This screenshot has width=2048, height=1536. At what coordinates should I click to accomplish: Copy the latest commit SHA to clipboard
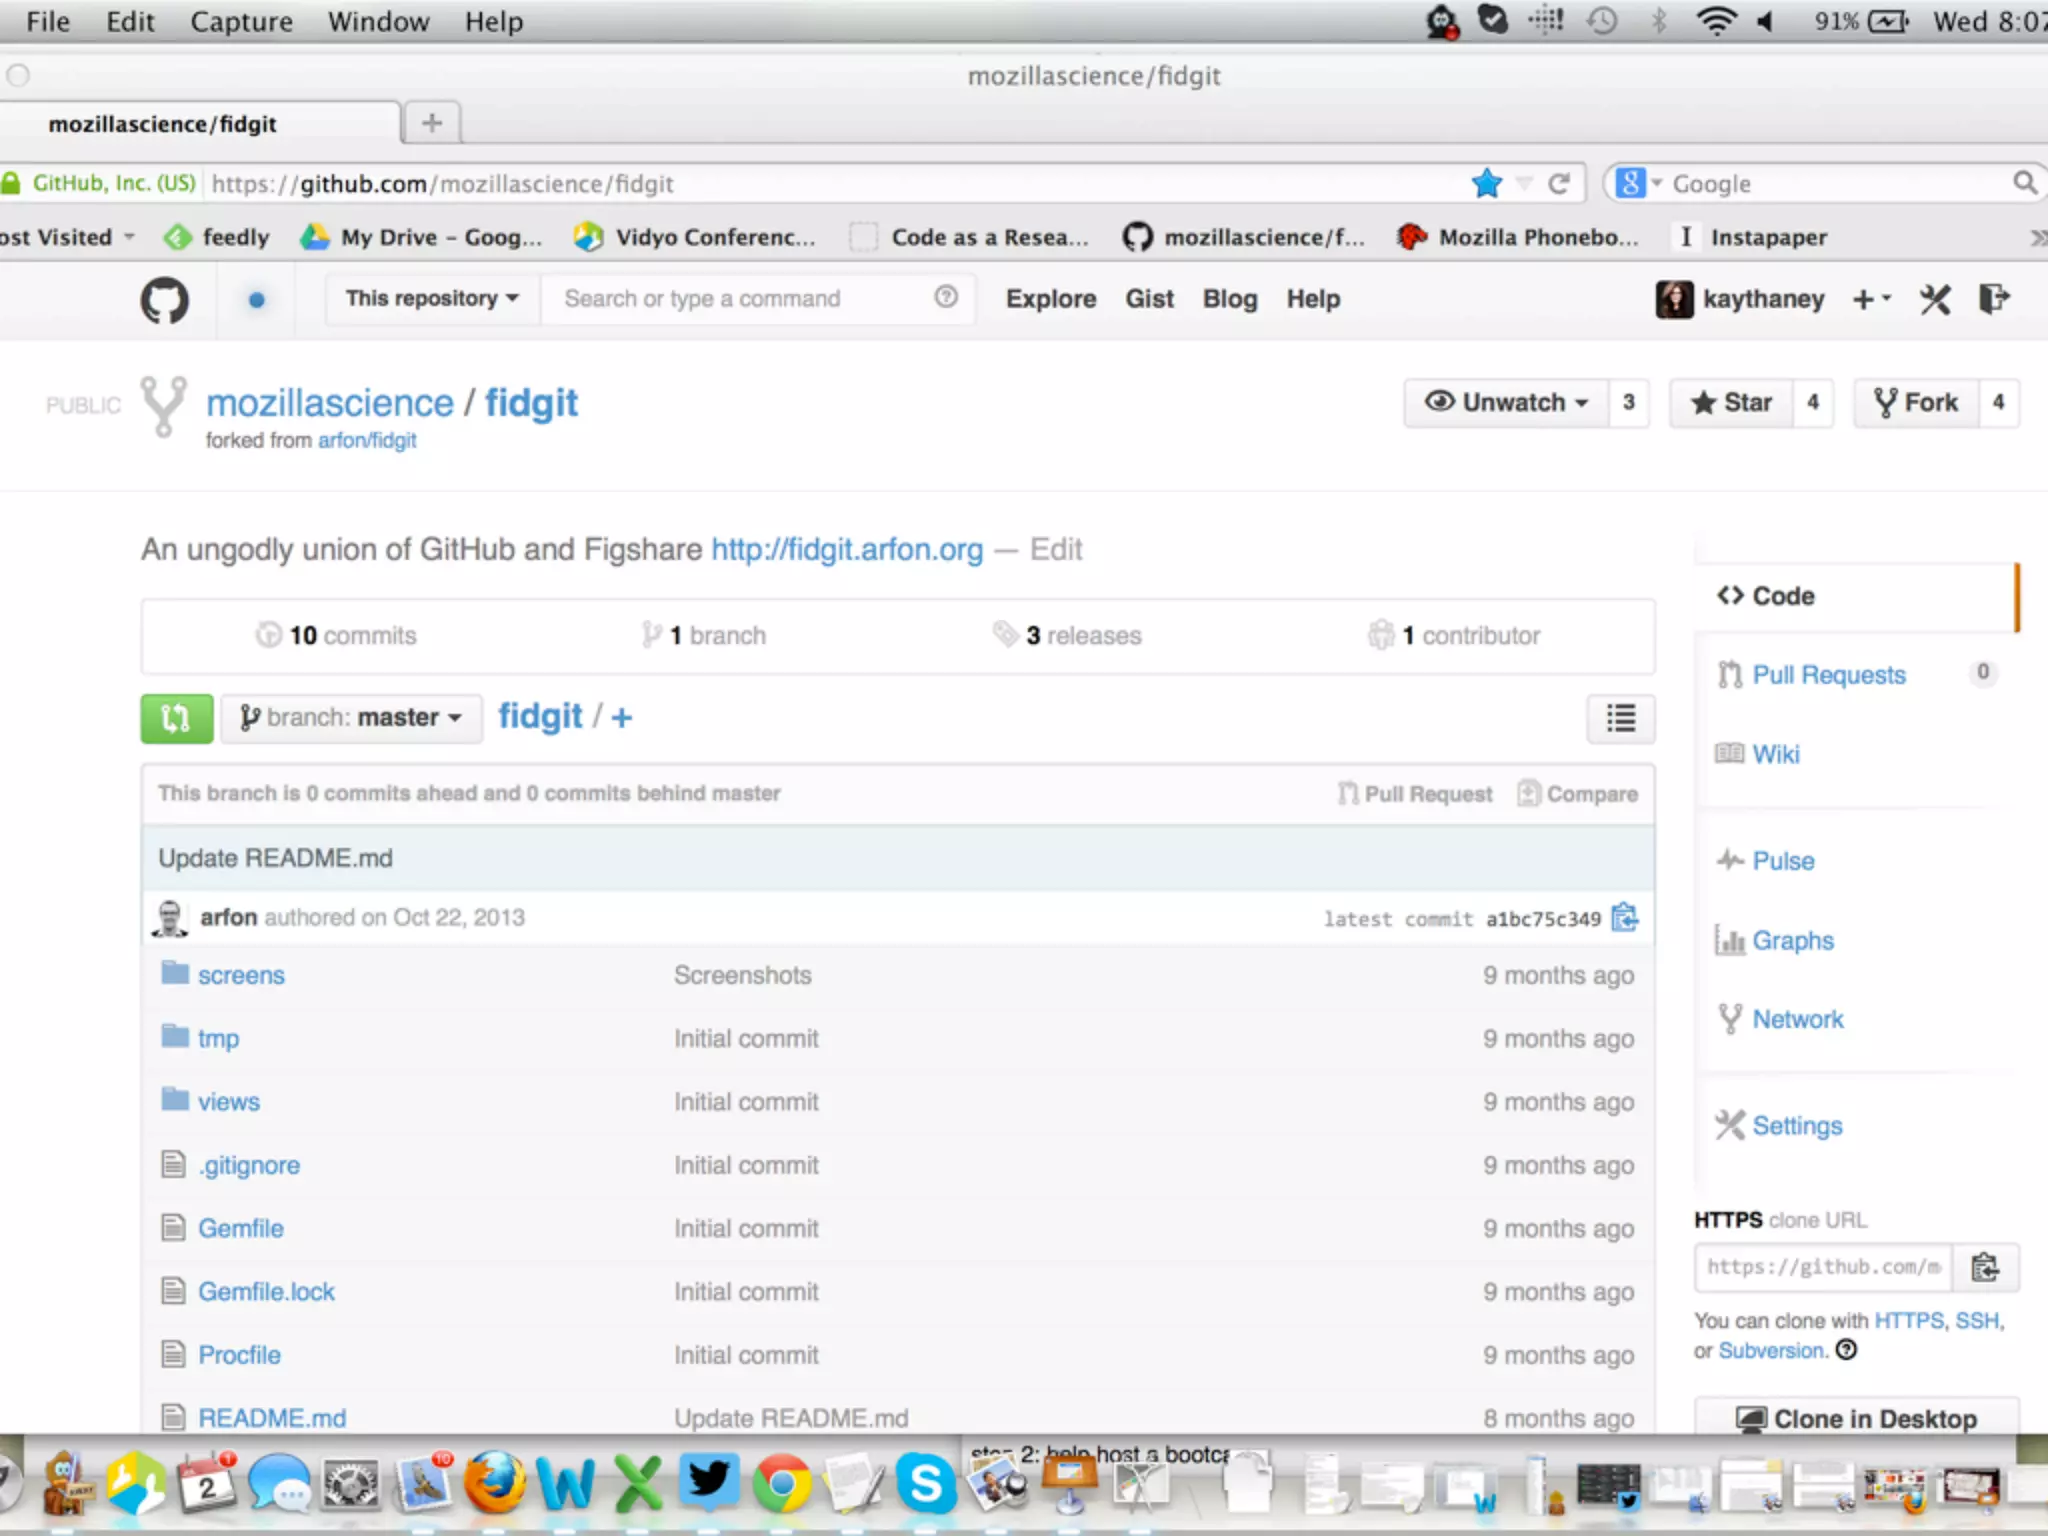coord(1625,917)
